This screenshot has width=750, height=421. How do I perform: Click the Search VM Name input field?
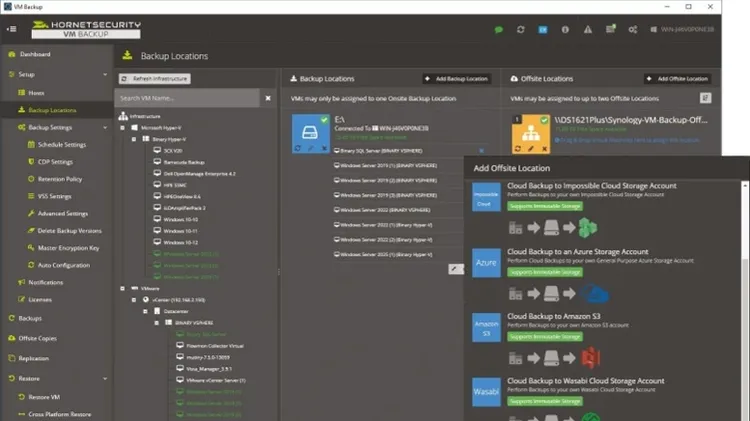pyautogui.click(x=187, y=98)
